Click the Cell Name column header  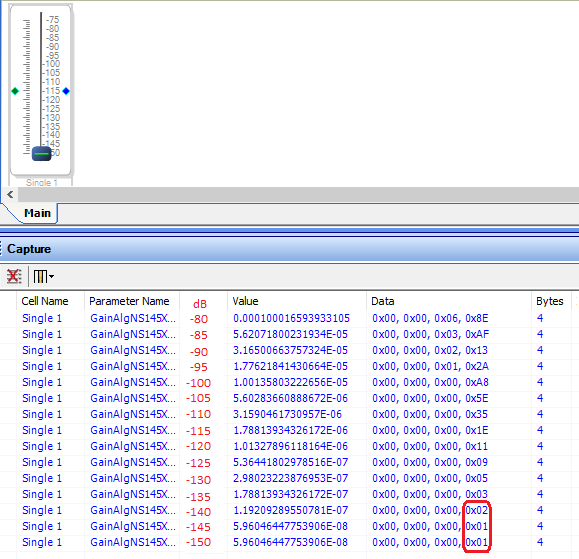coord(45,301)
